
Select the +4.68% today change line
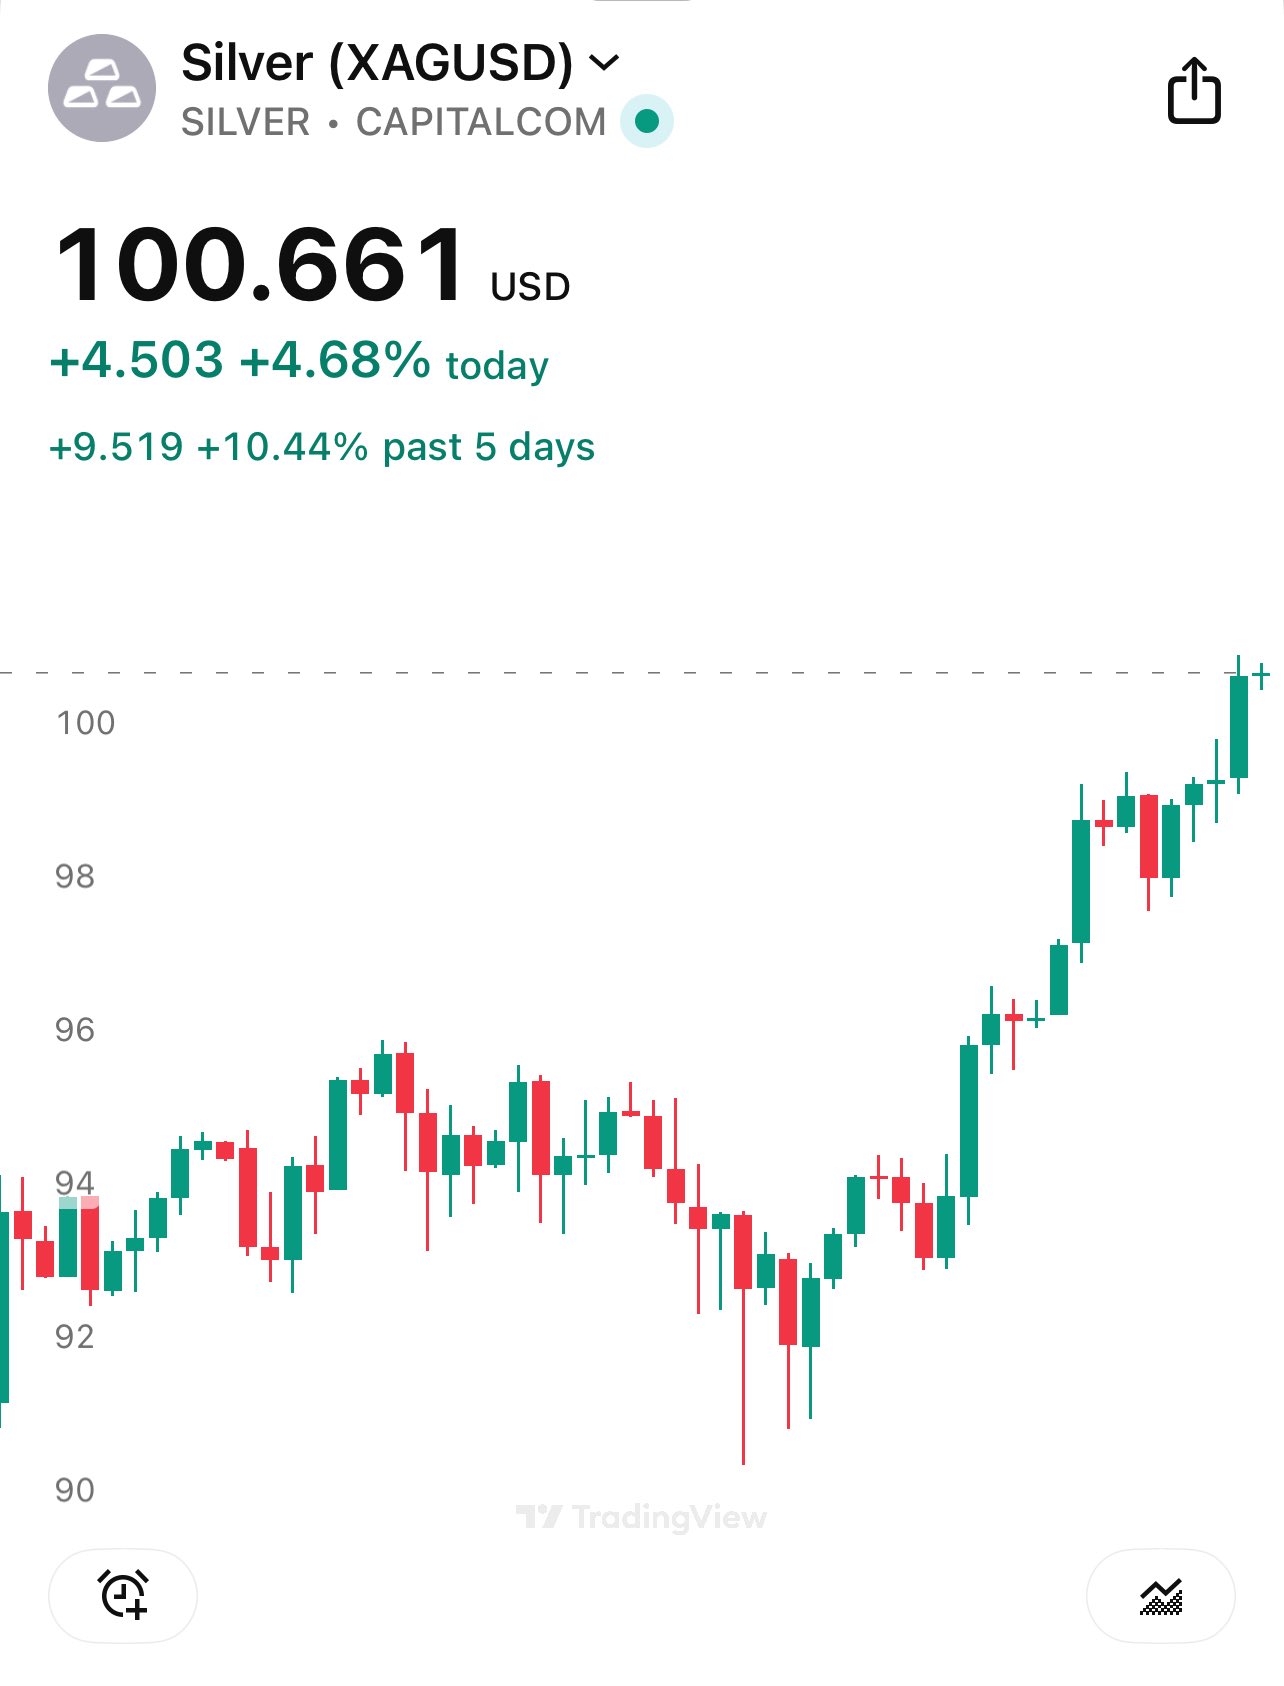click(299, 361)
